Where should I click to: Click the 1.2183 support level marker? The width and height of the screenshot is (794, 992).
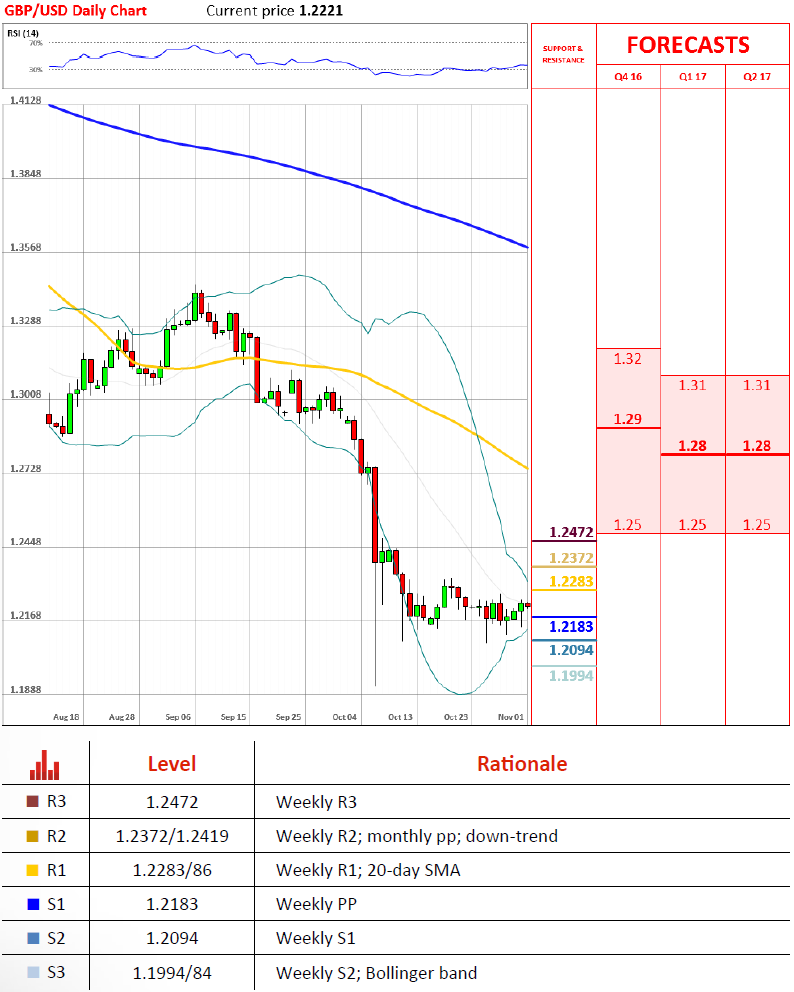coord(571,627)
